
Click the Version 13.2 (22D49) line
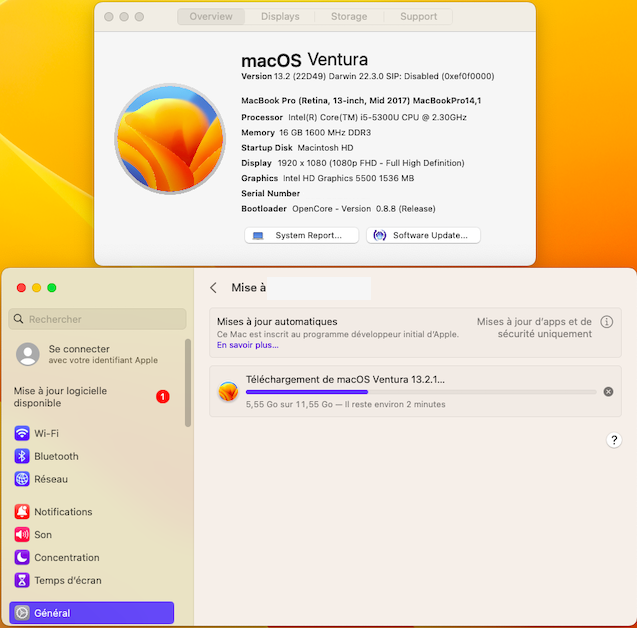pyautogui.click(x=368, y=76)
